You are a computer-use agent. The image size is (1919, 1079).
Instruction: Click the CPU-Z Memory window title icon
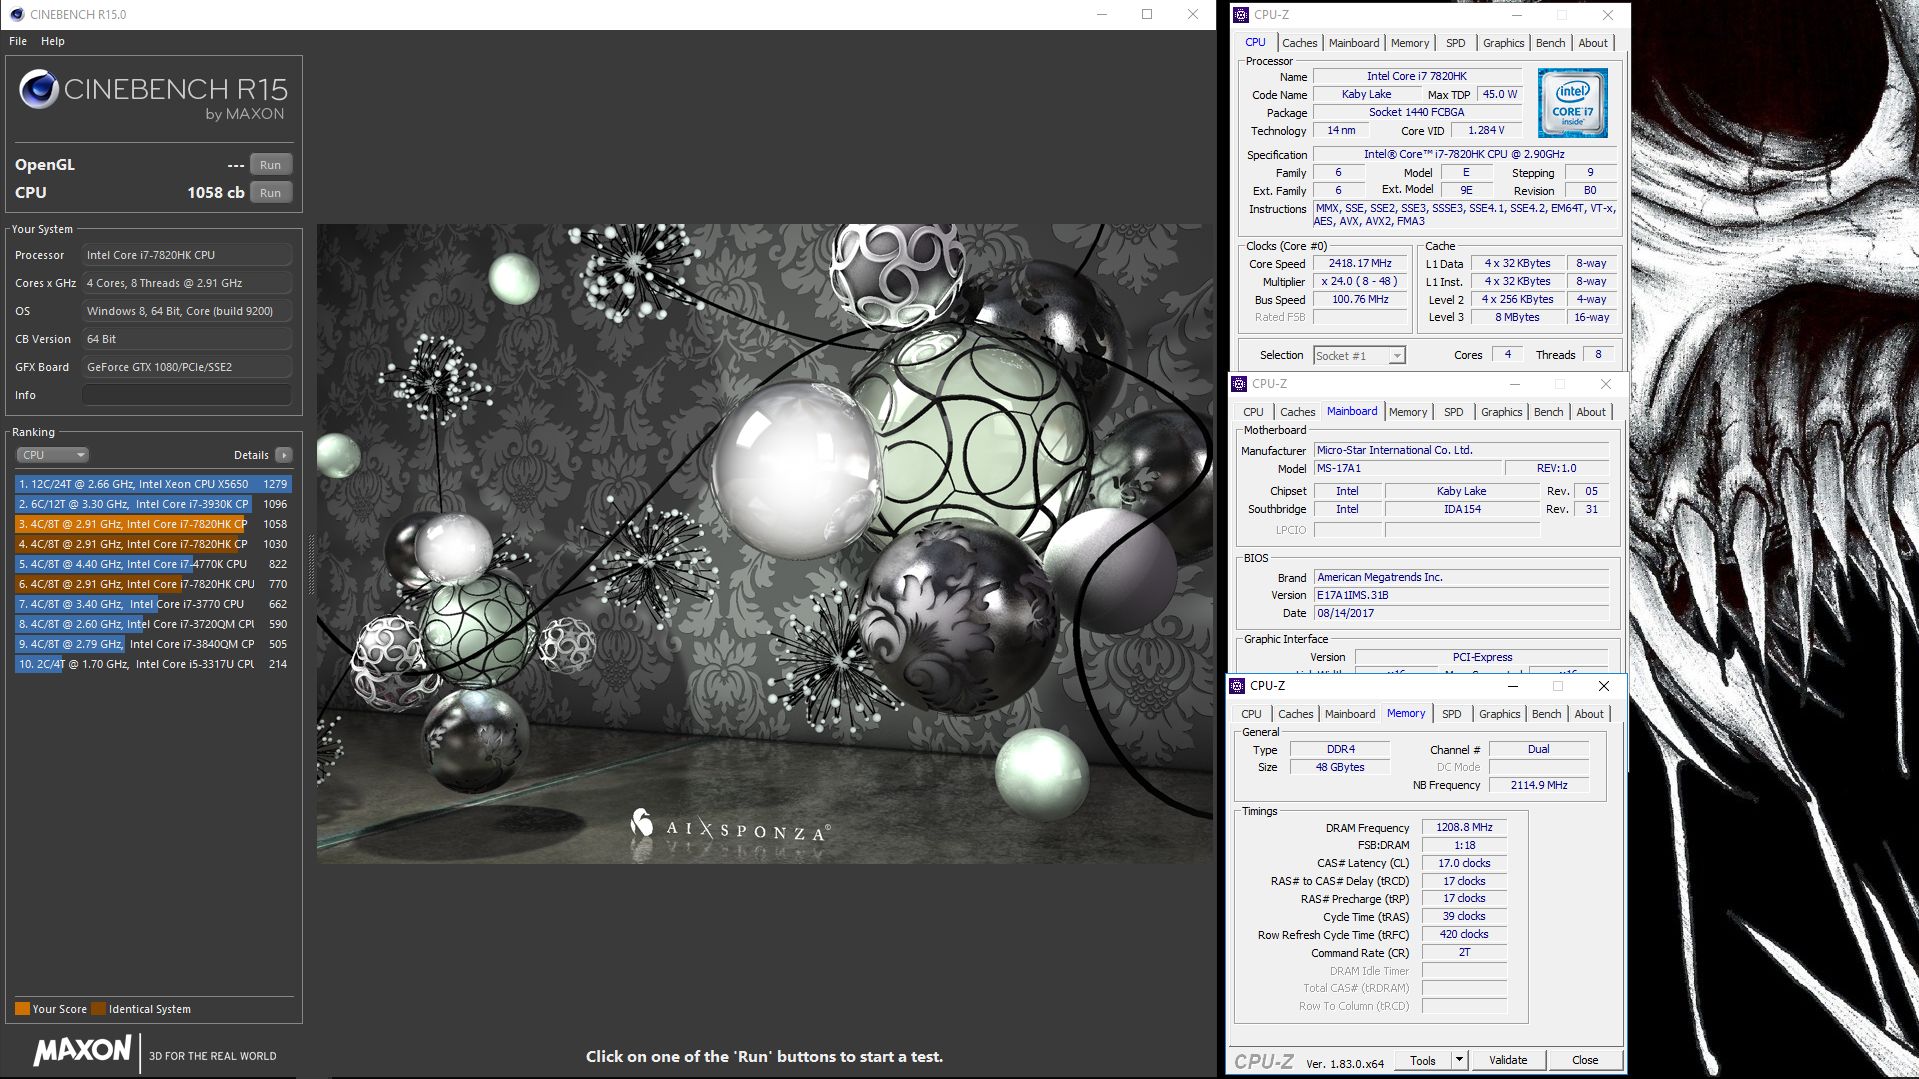(1237, 685)
